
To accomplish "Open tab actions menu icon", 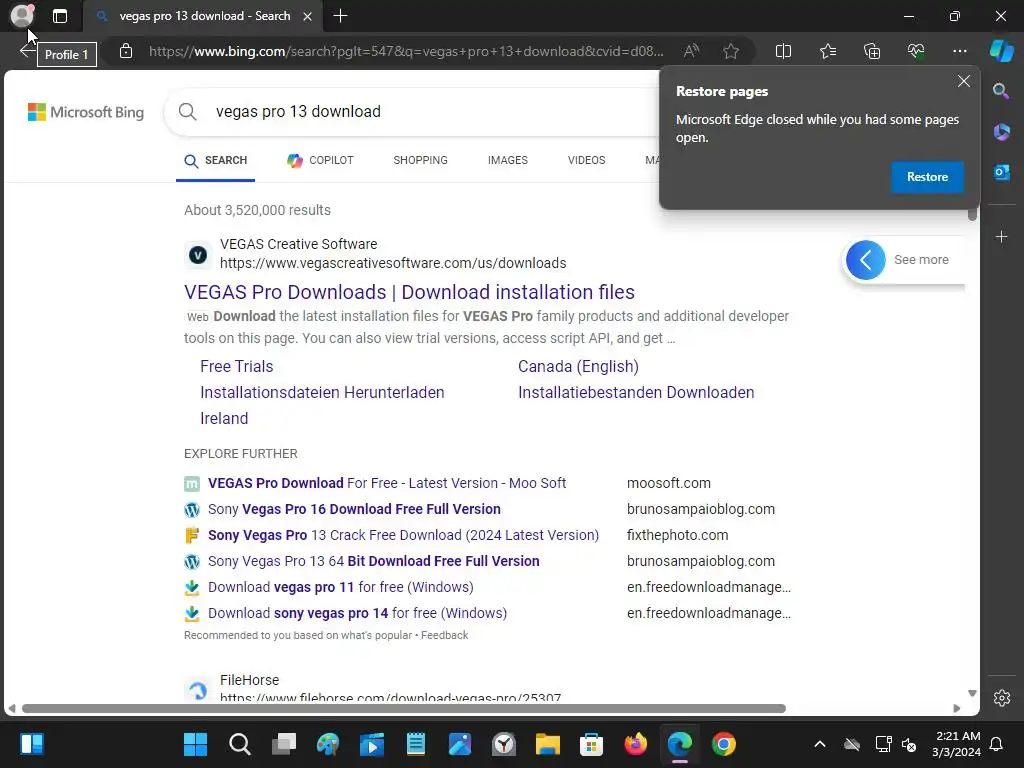I will (60, 16).
